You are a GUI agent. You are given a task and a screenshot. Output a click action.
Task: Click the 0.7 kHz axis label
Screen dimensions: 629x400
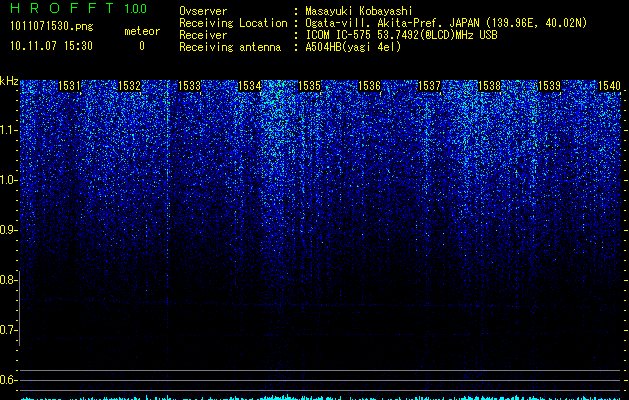(x=7, y=330)
